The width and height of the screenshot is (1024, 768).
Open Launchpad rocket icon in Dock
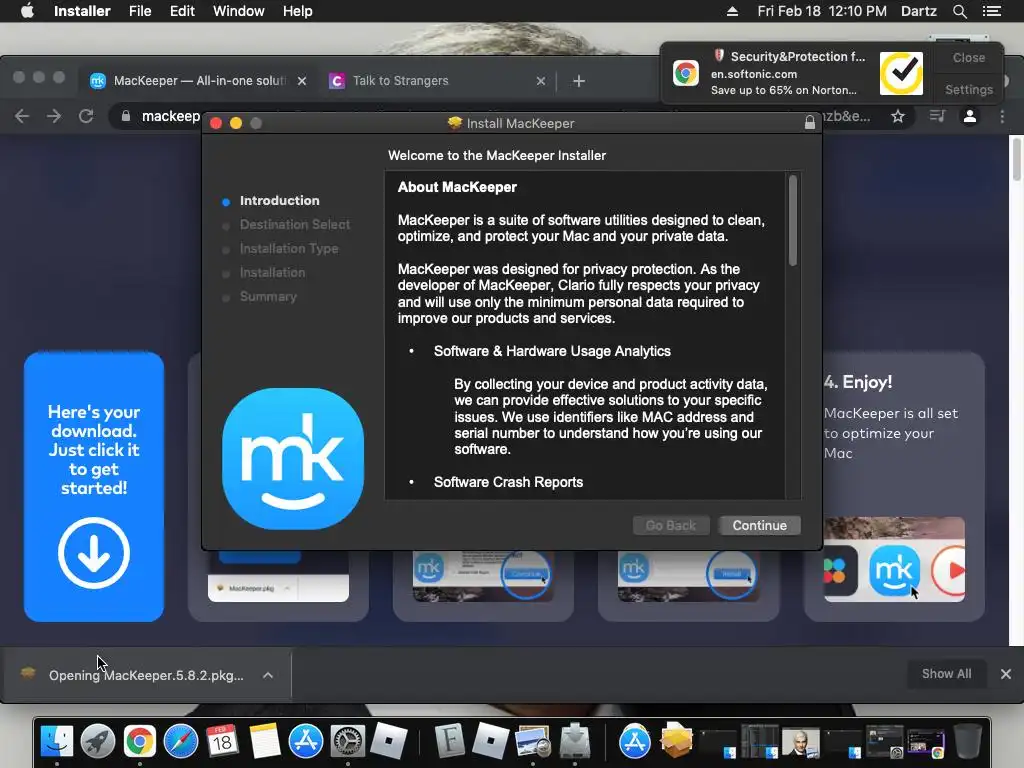[x=98, y=741]
